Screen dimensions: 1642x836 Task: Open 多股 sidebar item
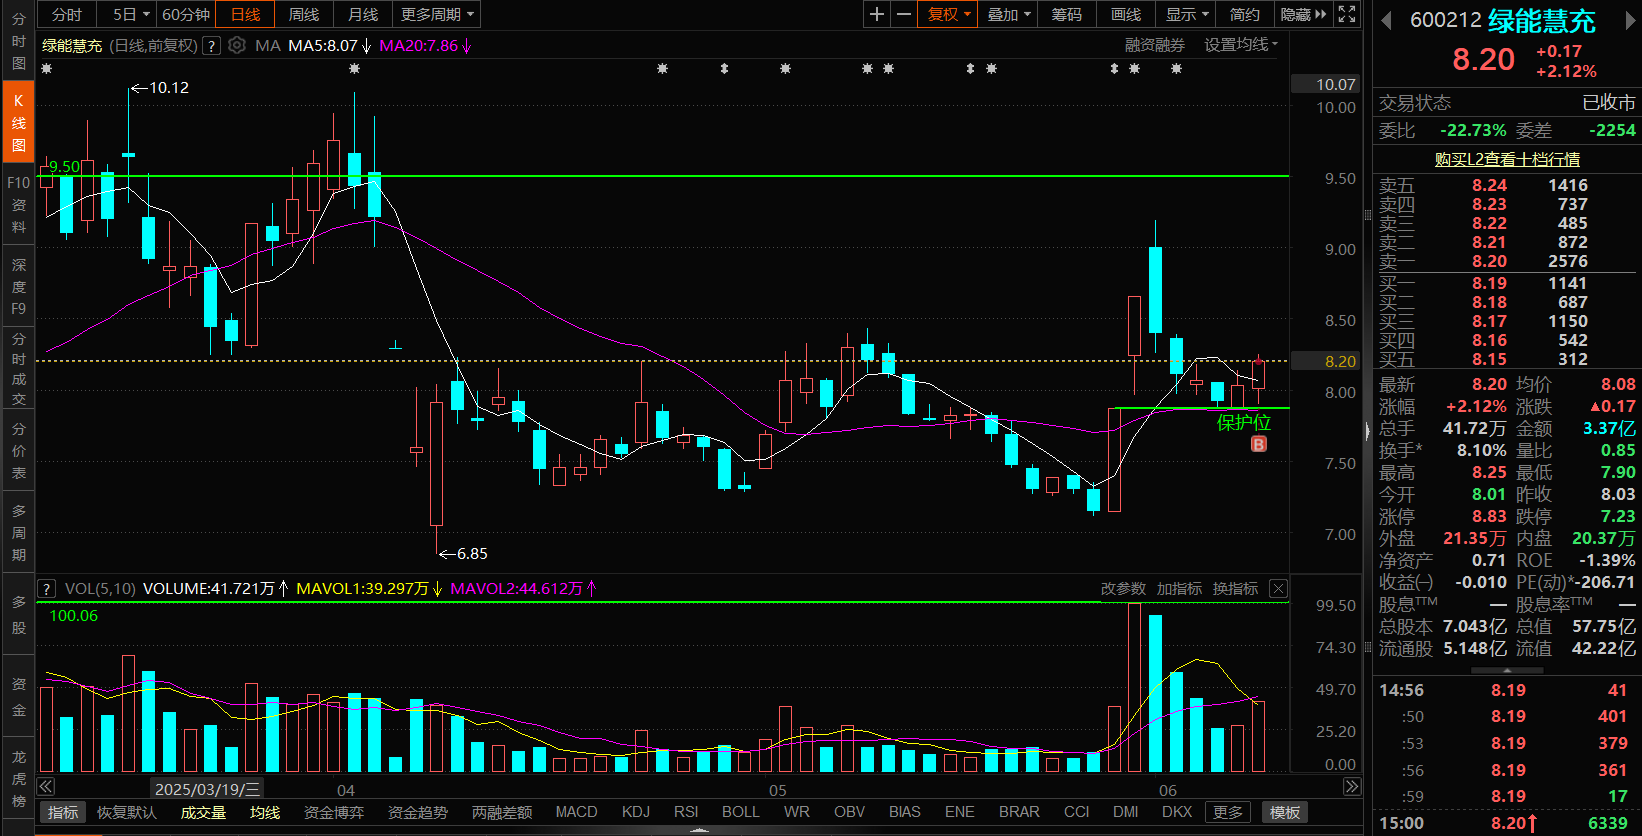tap(18, 615)
